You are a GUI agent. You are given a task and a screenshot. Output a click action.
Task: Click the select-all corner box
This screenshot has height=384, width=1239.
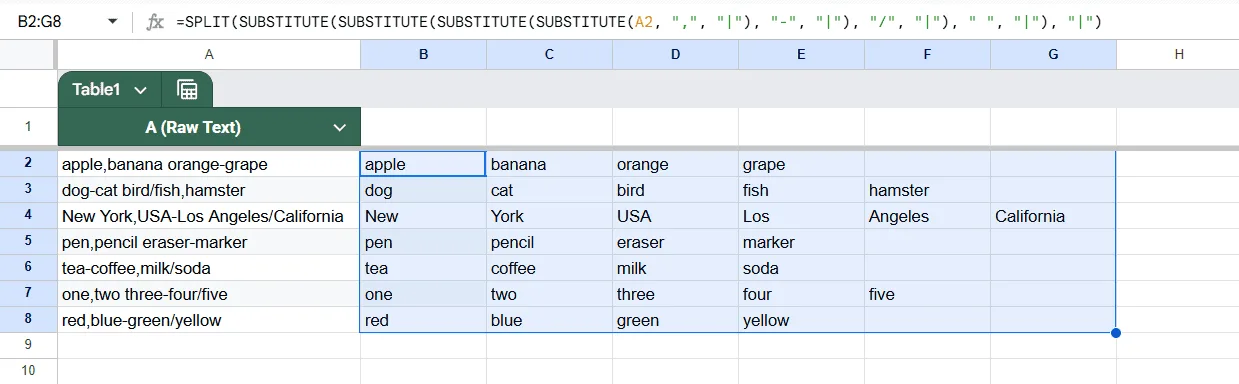(x=28, y=55)
